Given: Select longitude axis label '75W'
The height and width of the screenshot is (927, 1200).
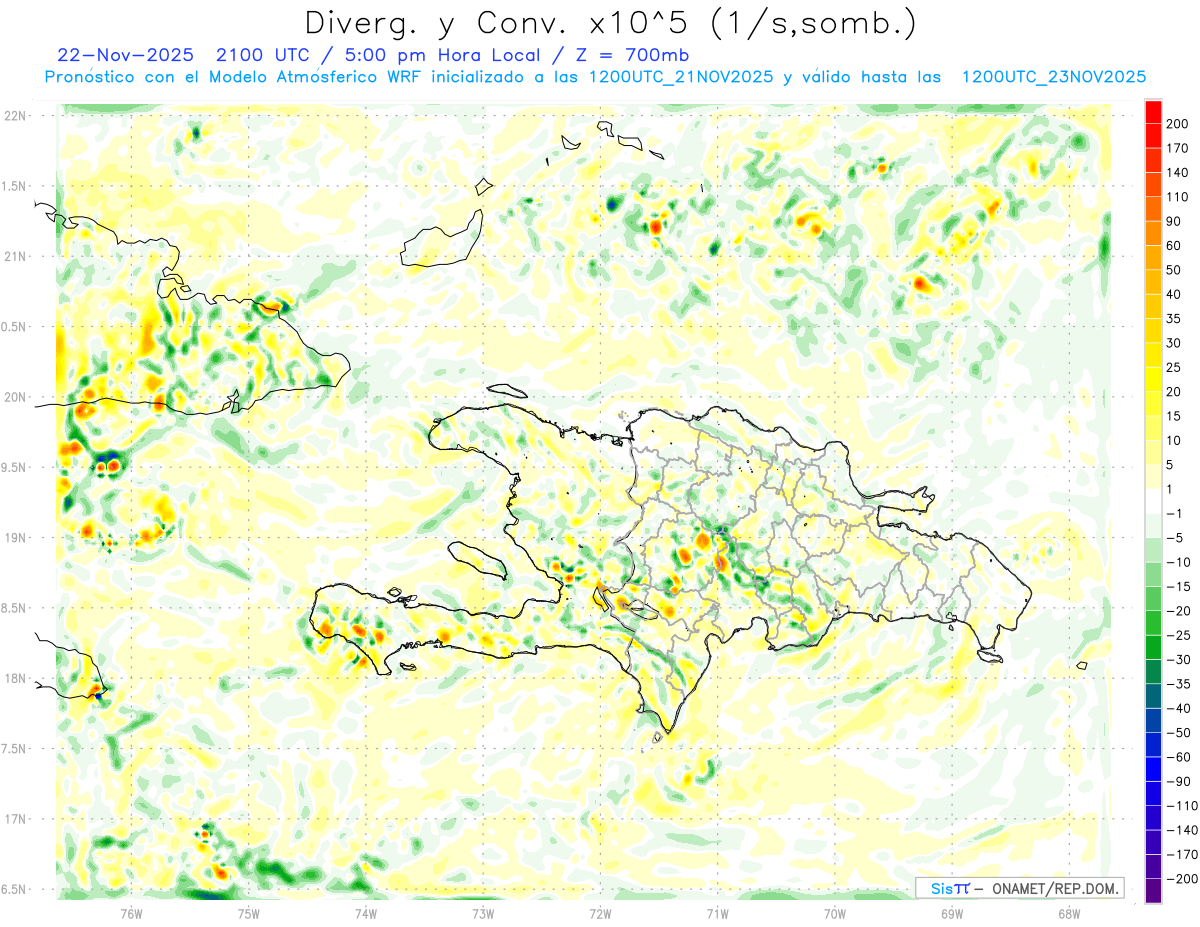Looking at the screenshot, I should point(248,913).
